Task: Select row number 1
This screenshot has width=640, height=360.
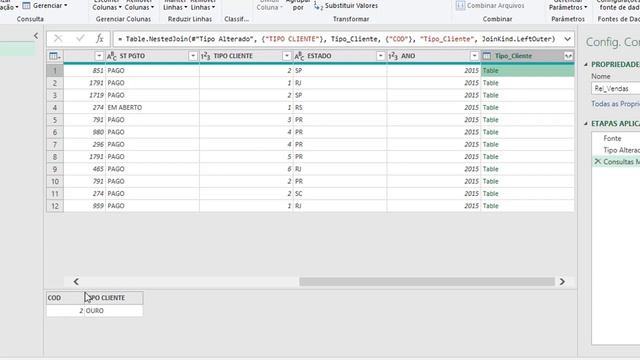Action: click(x=55, y=71)
